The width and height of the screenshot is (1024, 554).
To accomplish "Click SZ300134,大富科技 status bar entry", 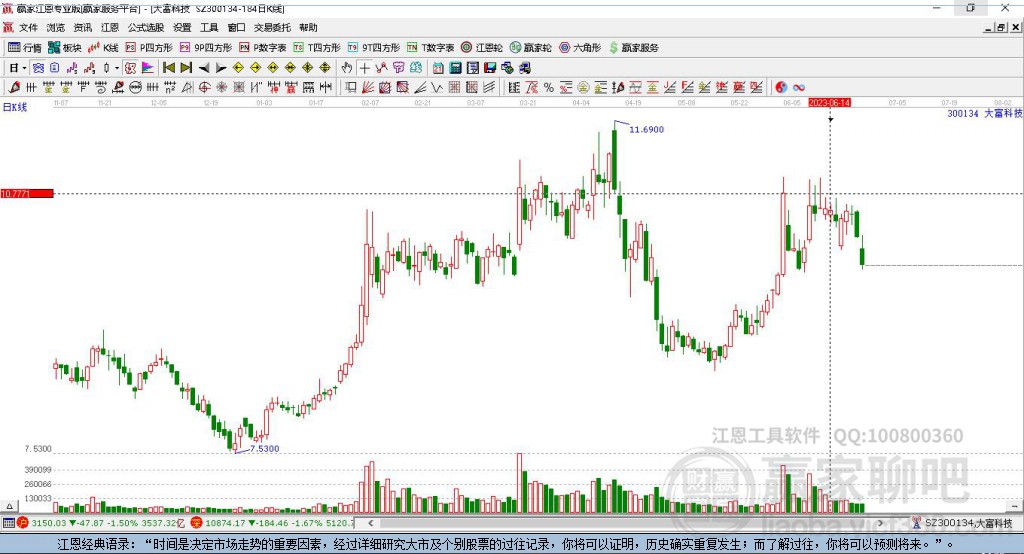I will coord(961,523).
